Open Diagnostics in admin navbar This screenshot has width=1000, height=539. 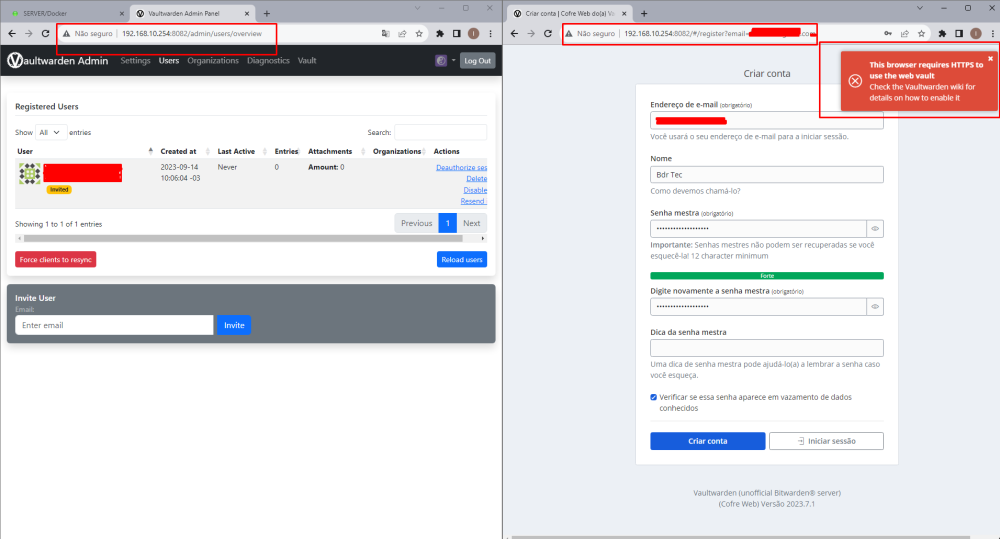268,61
